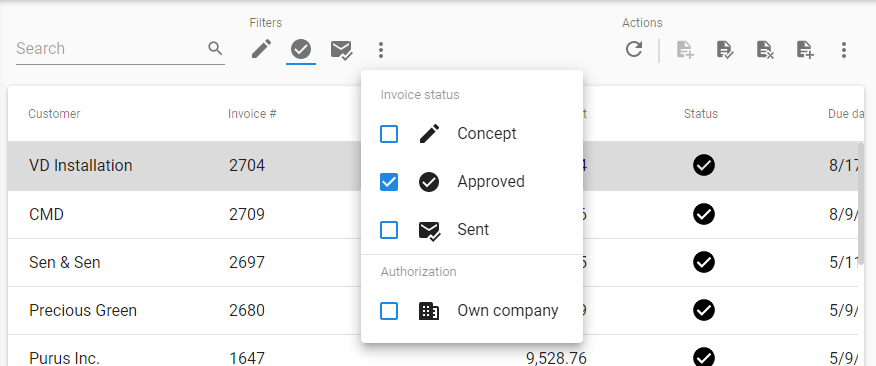Sort by the Invoice # column header

pos(252,114)
